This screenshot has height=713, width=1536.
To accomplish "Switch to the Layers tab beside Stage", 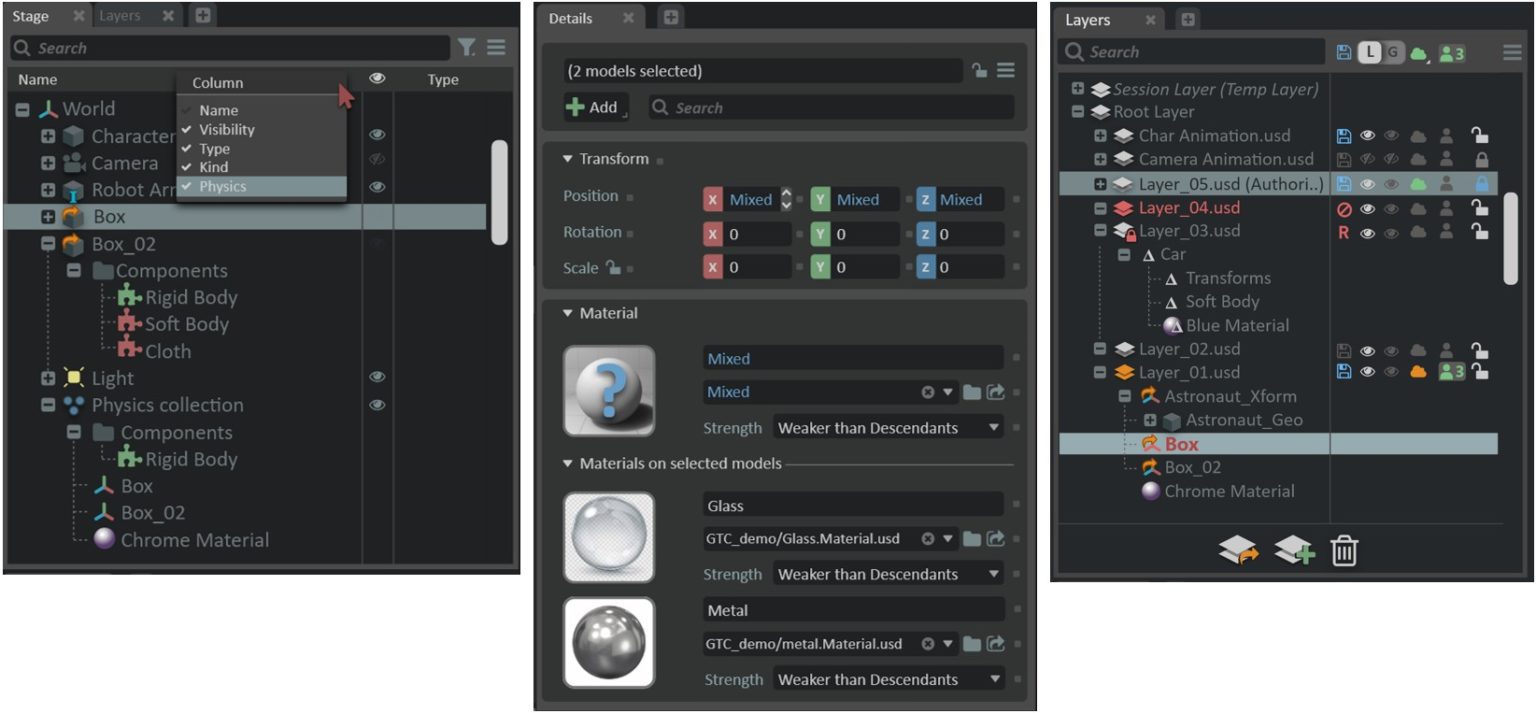I will (x=120, y=16).
